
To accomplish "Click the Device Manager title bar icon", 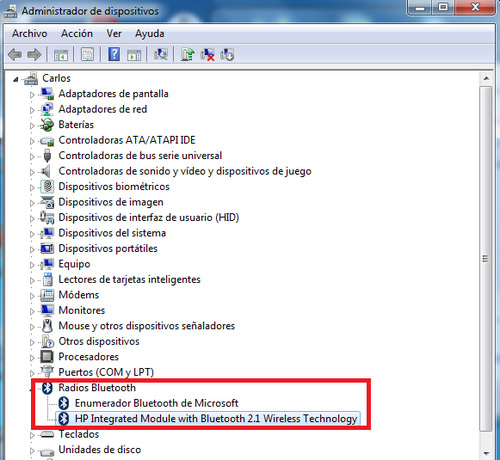I will 11,11.
